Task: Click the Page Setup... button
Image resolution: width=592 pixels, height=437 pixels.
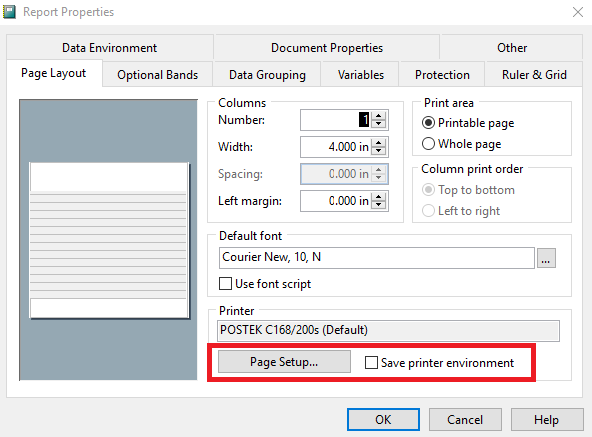Action: [x=284, y=362]
